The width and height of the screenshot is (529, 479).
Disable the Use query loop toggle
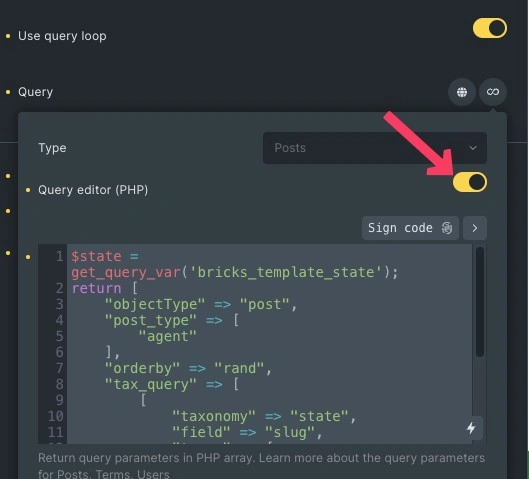pos(490,28)
